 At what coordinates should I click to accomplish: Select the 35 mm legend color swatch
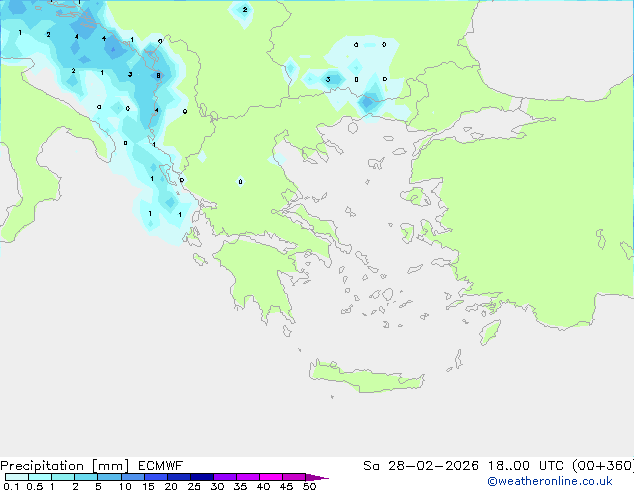[247, 477]
